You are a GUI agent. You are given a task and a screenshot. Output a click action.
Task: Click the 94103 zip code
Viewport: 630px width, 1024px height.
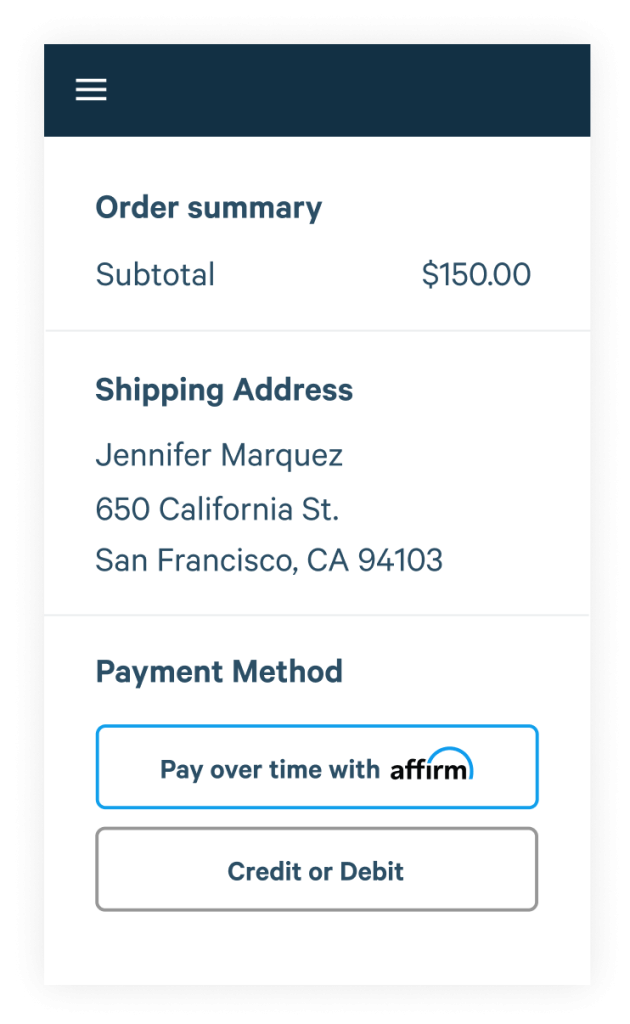[400, 560]
